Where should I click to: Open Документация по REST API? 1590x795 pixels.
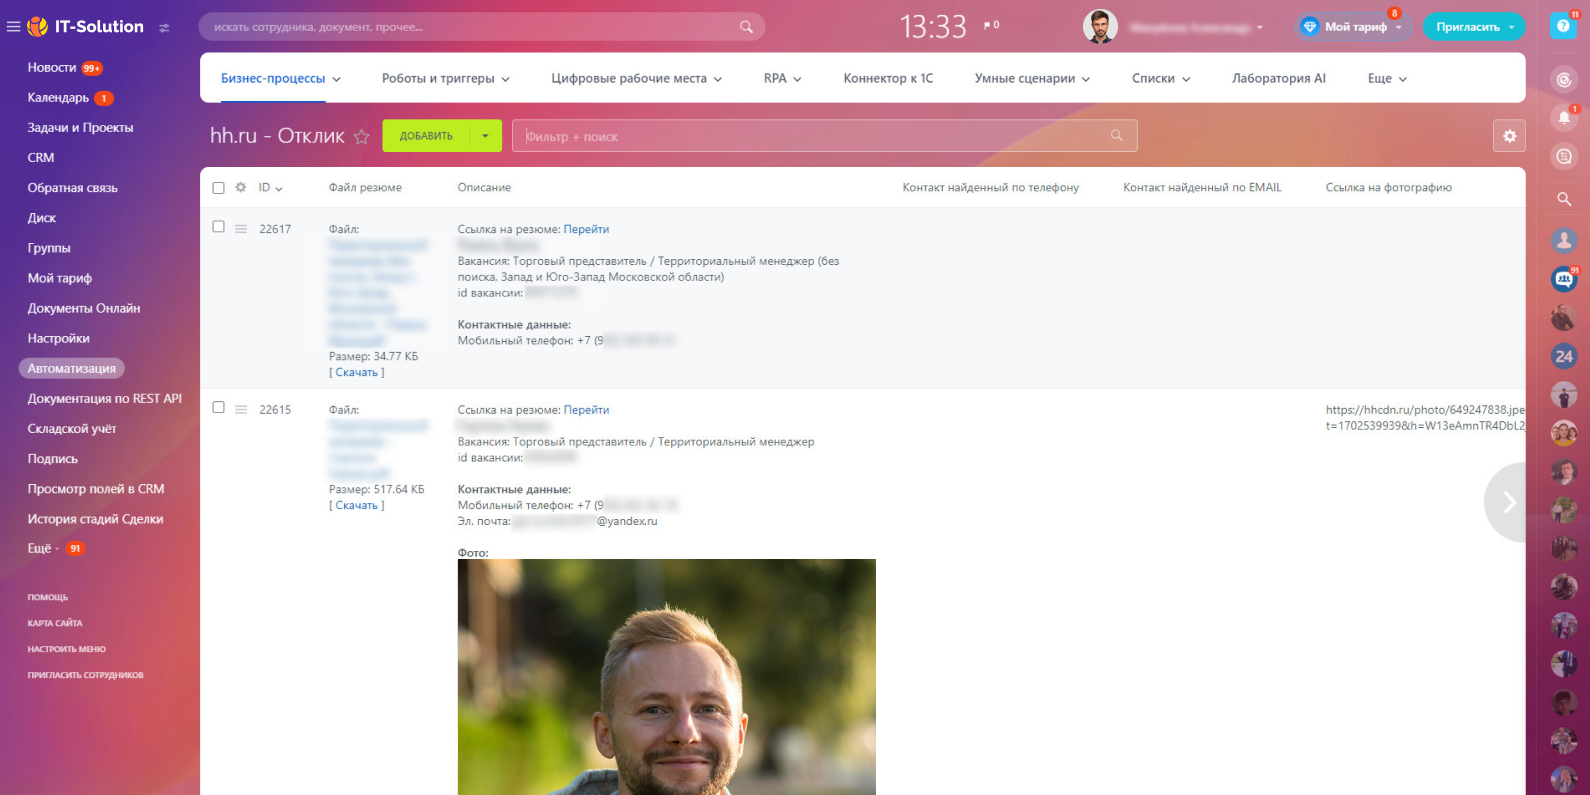(x=105, y=398)
